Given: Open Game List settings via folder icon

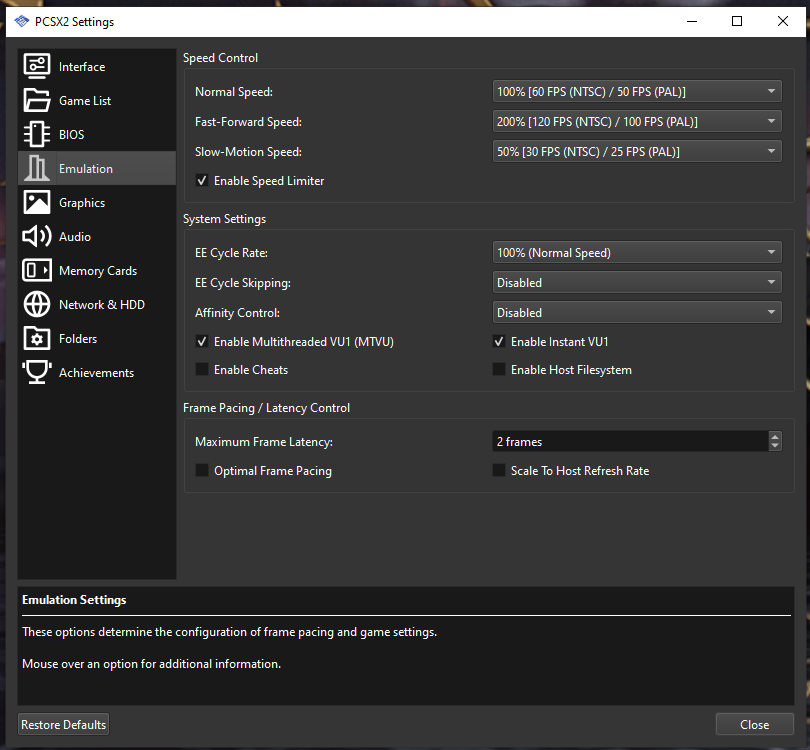Looking at the screenshot, I should (37, 100).
